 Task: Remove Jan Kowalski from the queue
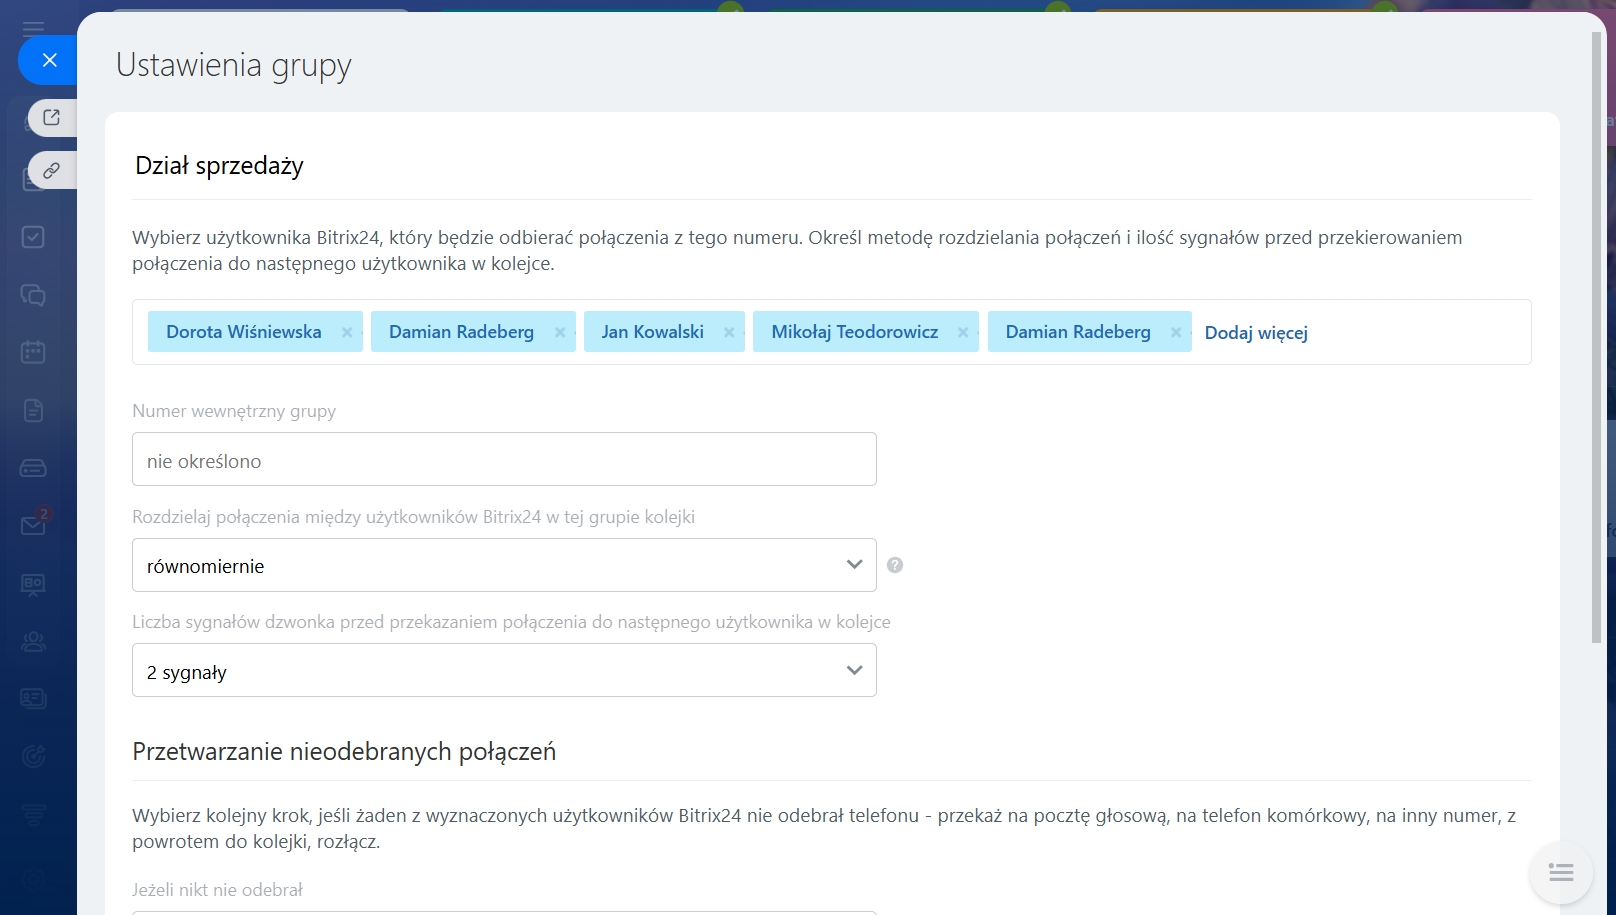729,332
